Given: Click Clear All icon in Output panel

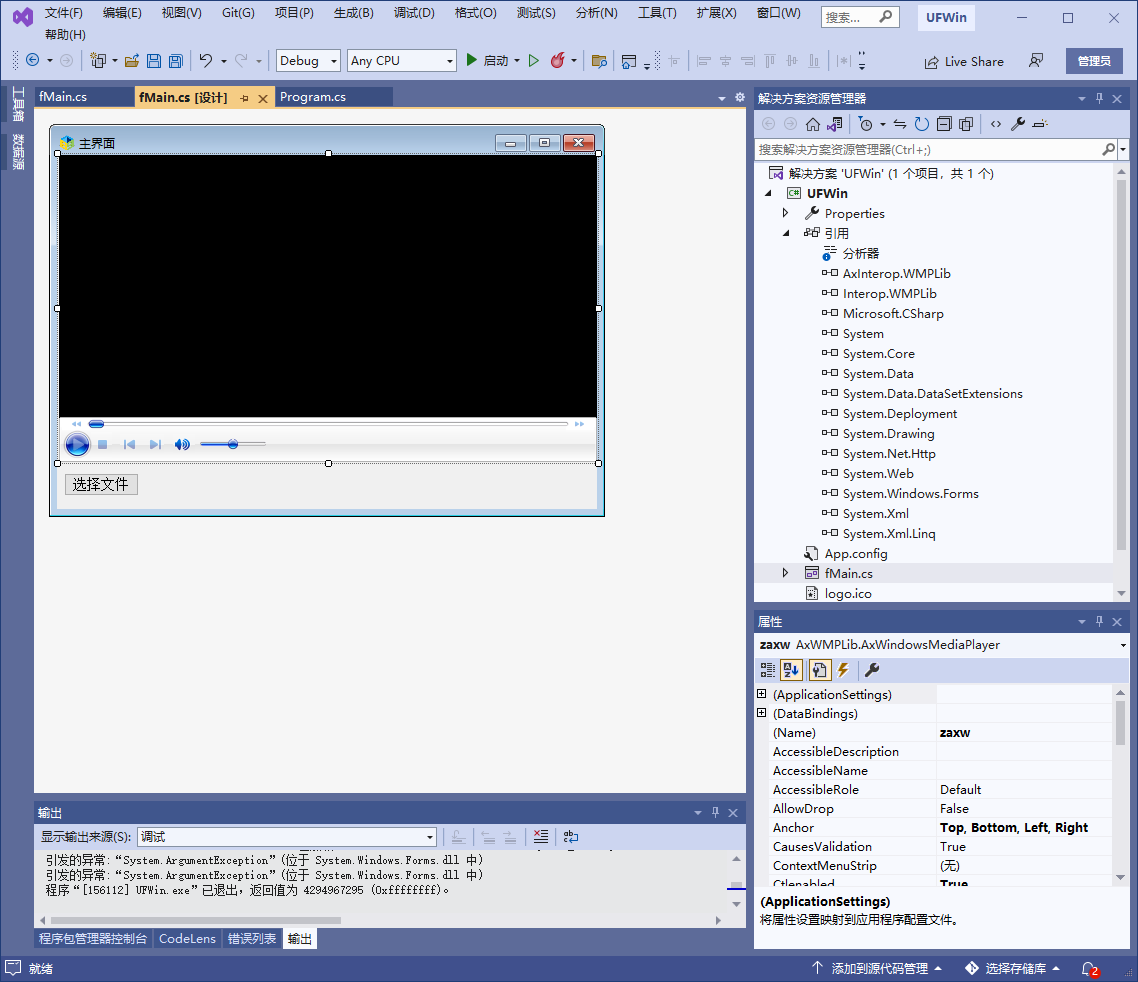Looking at the screenshot, I should click(541, 837).
